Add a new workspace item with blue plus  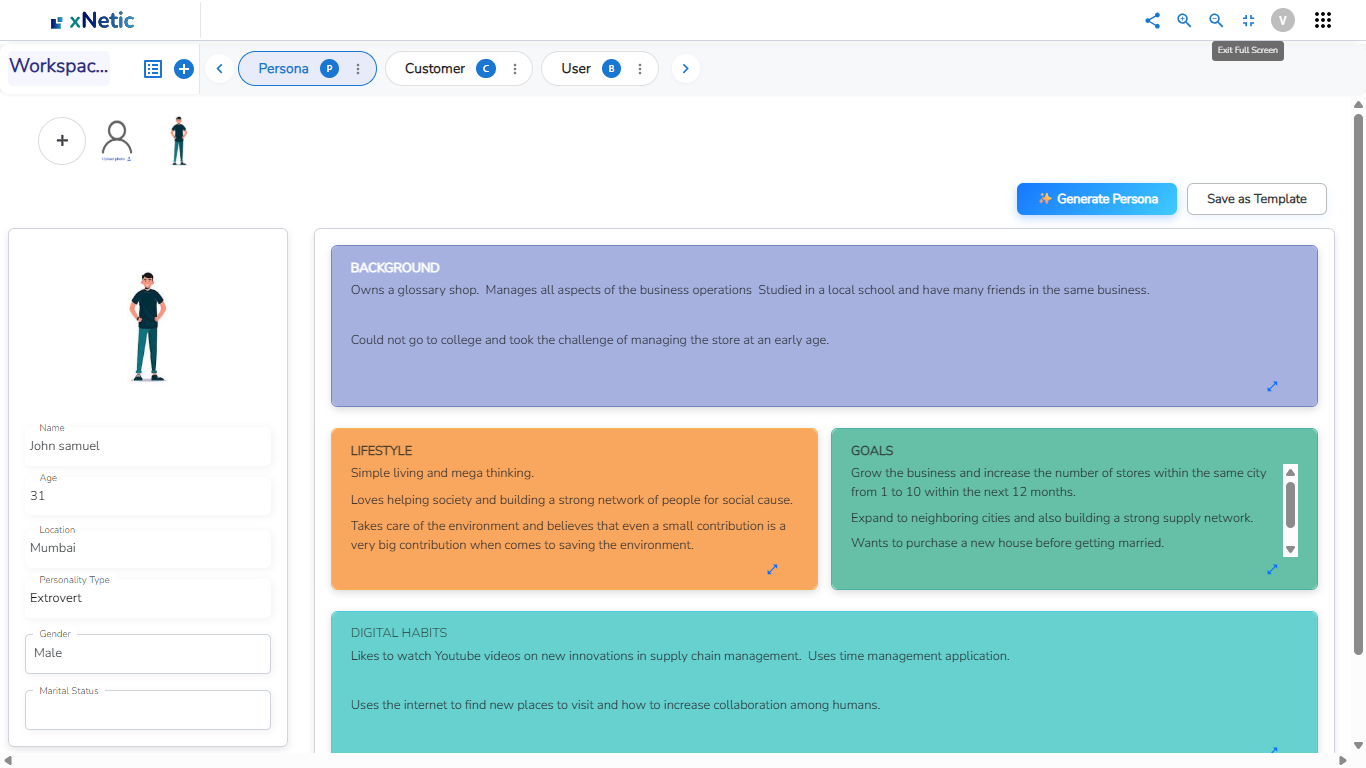pos(183,69)
